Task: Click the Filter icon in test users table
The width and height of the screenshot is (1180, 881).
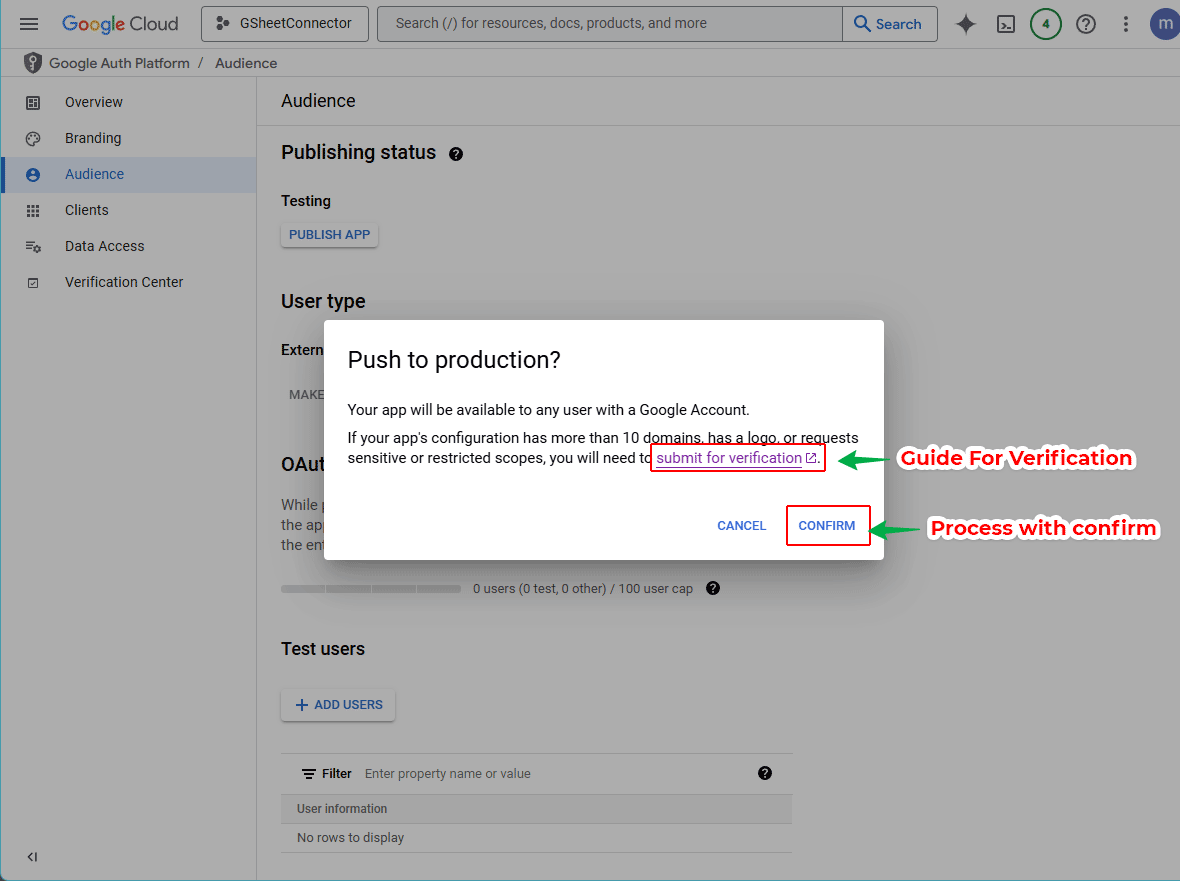Action: click(309, 774)
